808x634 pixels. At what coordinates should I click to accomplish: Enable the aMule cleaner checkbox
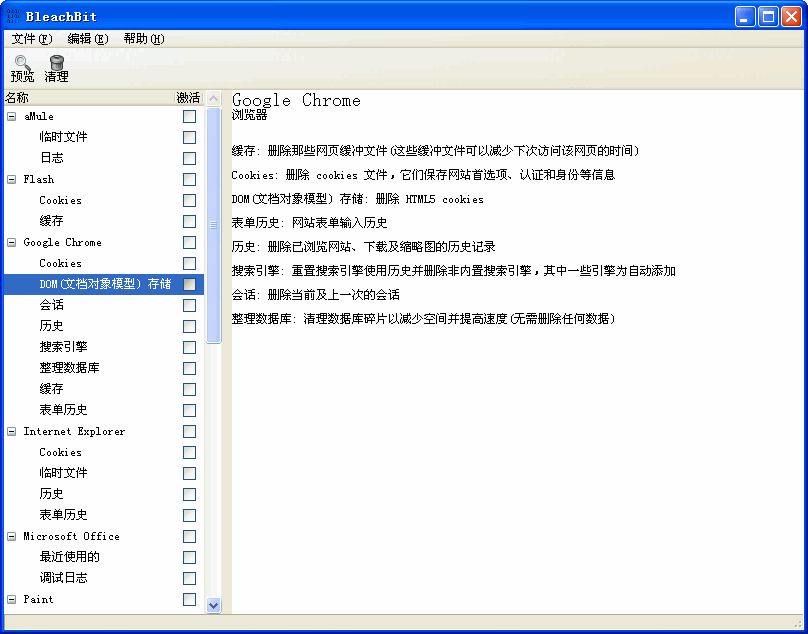tap(187, 116)
